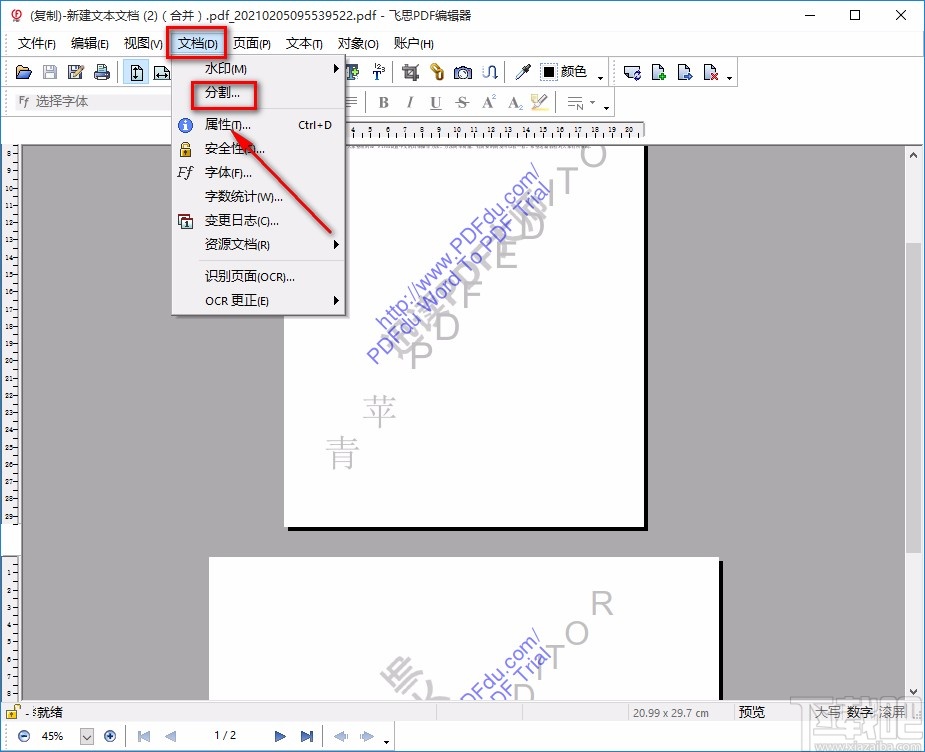Click the text highlight marker icon

[539, 103]
